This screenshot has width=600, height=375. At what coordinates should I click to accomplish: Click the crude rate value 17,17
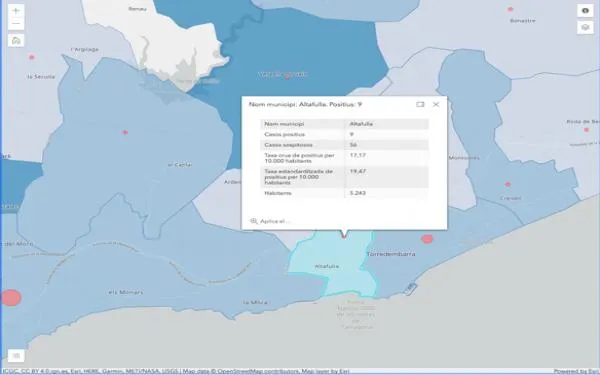click(x=358, y=155)
